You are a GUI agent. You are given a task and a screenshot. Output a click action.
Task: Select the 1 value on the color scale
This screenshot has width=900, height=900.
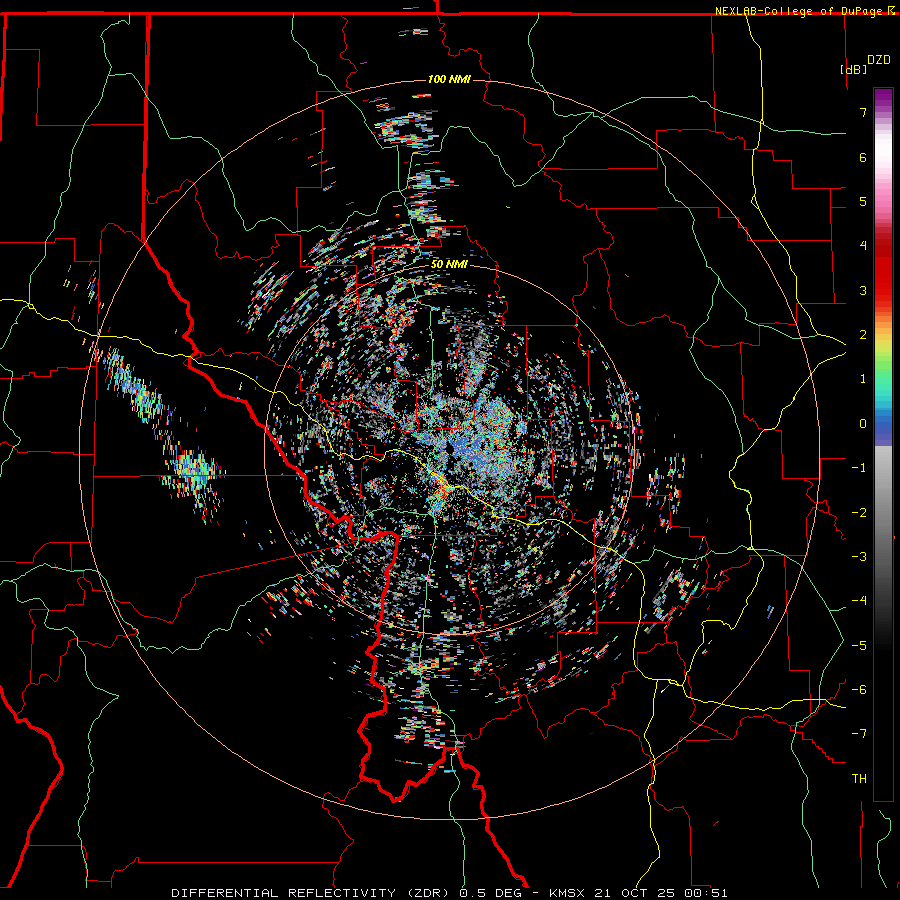(x=863, y=379)
